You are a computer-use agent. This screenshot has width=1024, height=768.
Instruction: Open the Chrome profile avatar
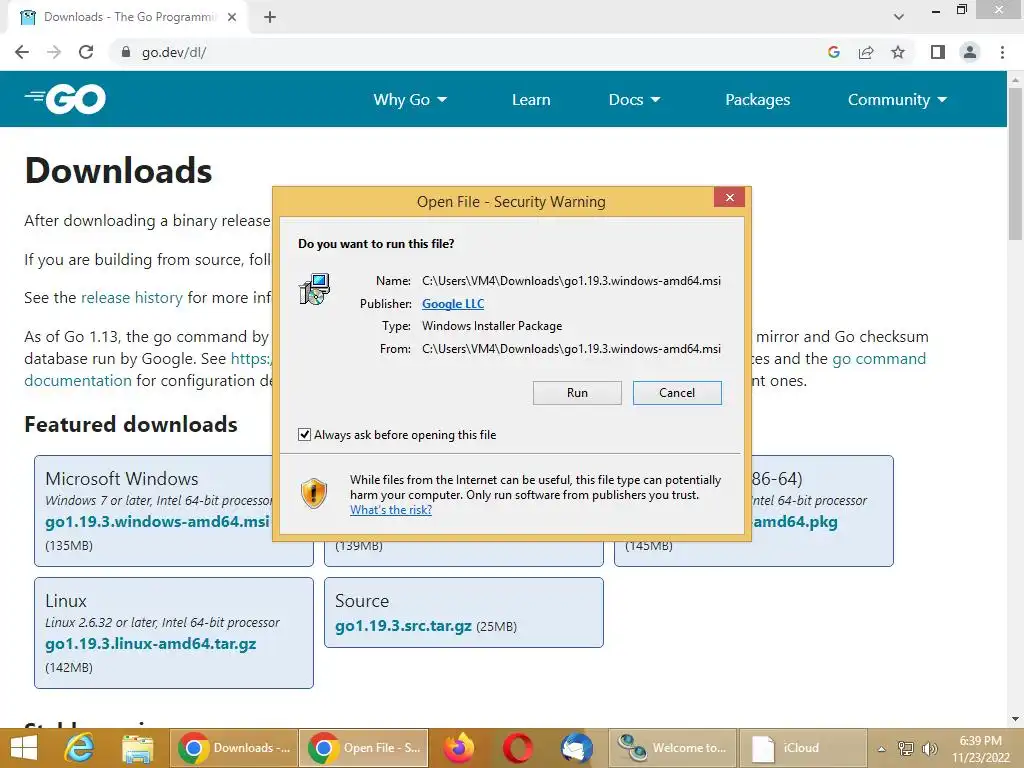coord(970,52)
